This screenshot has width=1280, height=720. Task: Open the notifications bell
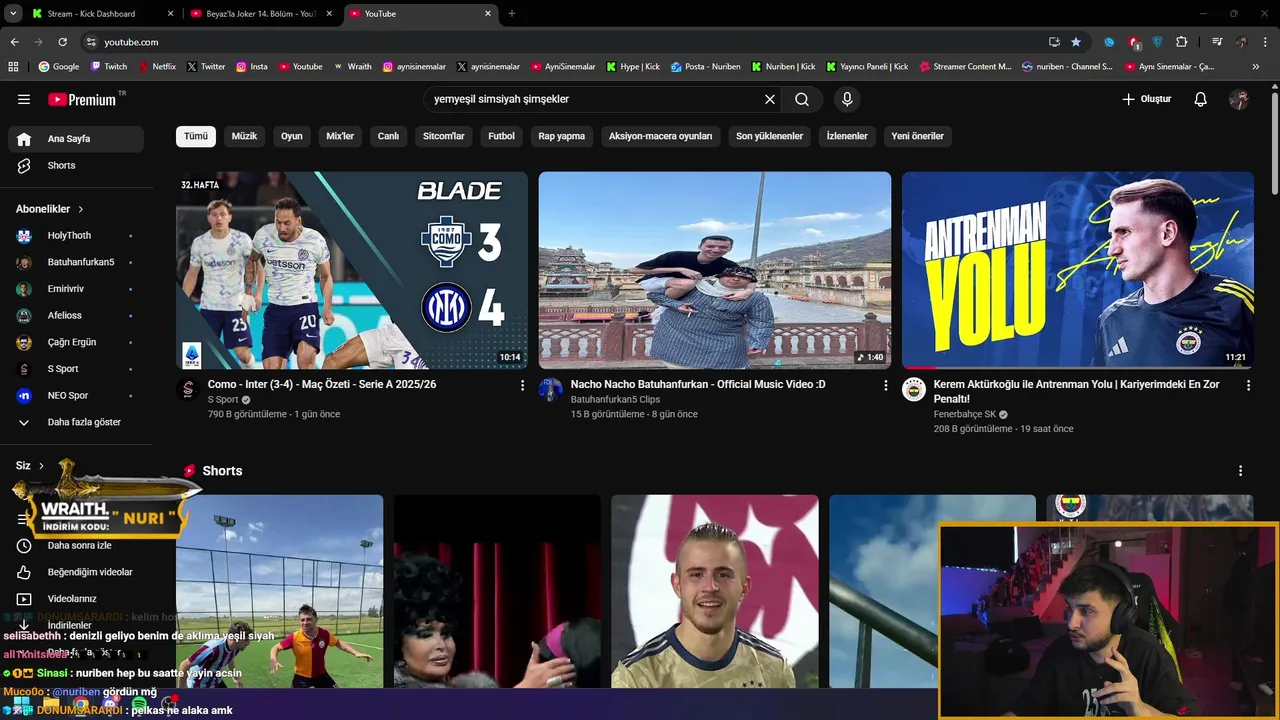pyautogui.click(x=1201, y=99)
